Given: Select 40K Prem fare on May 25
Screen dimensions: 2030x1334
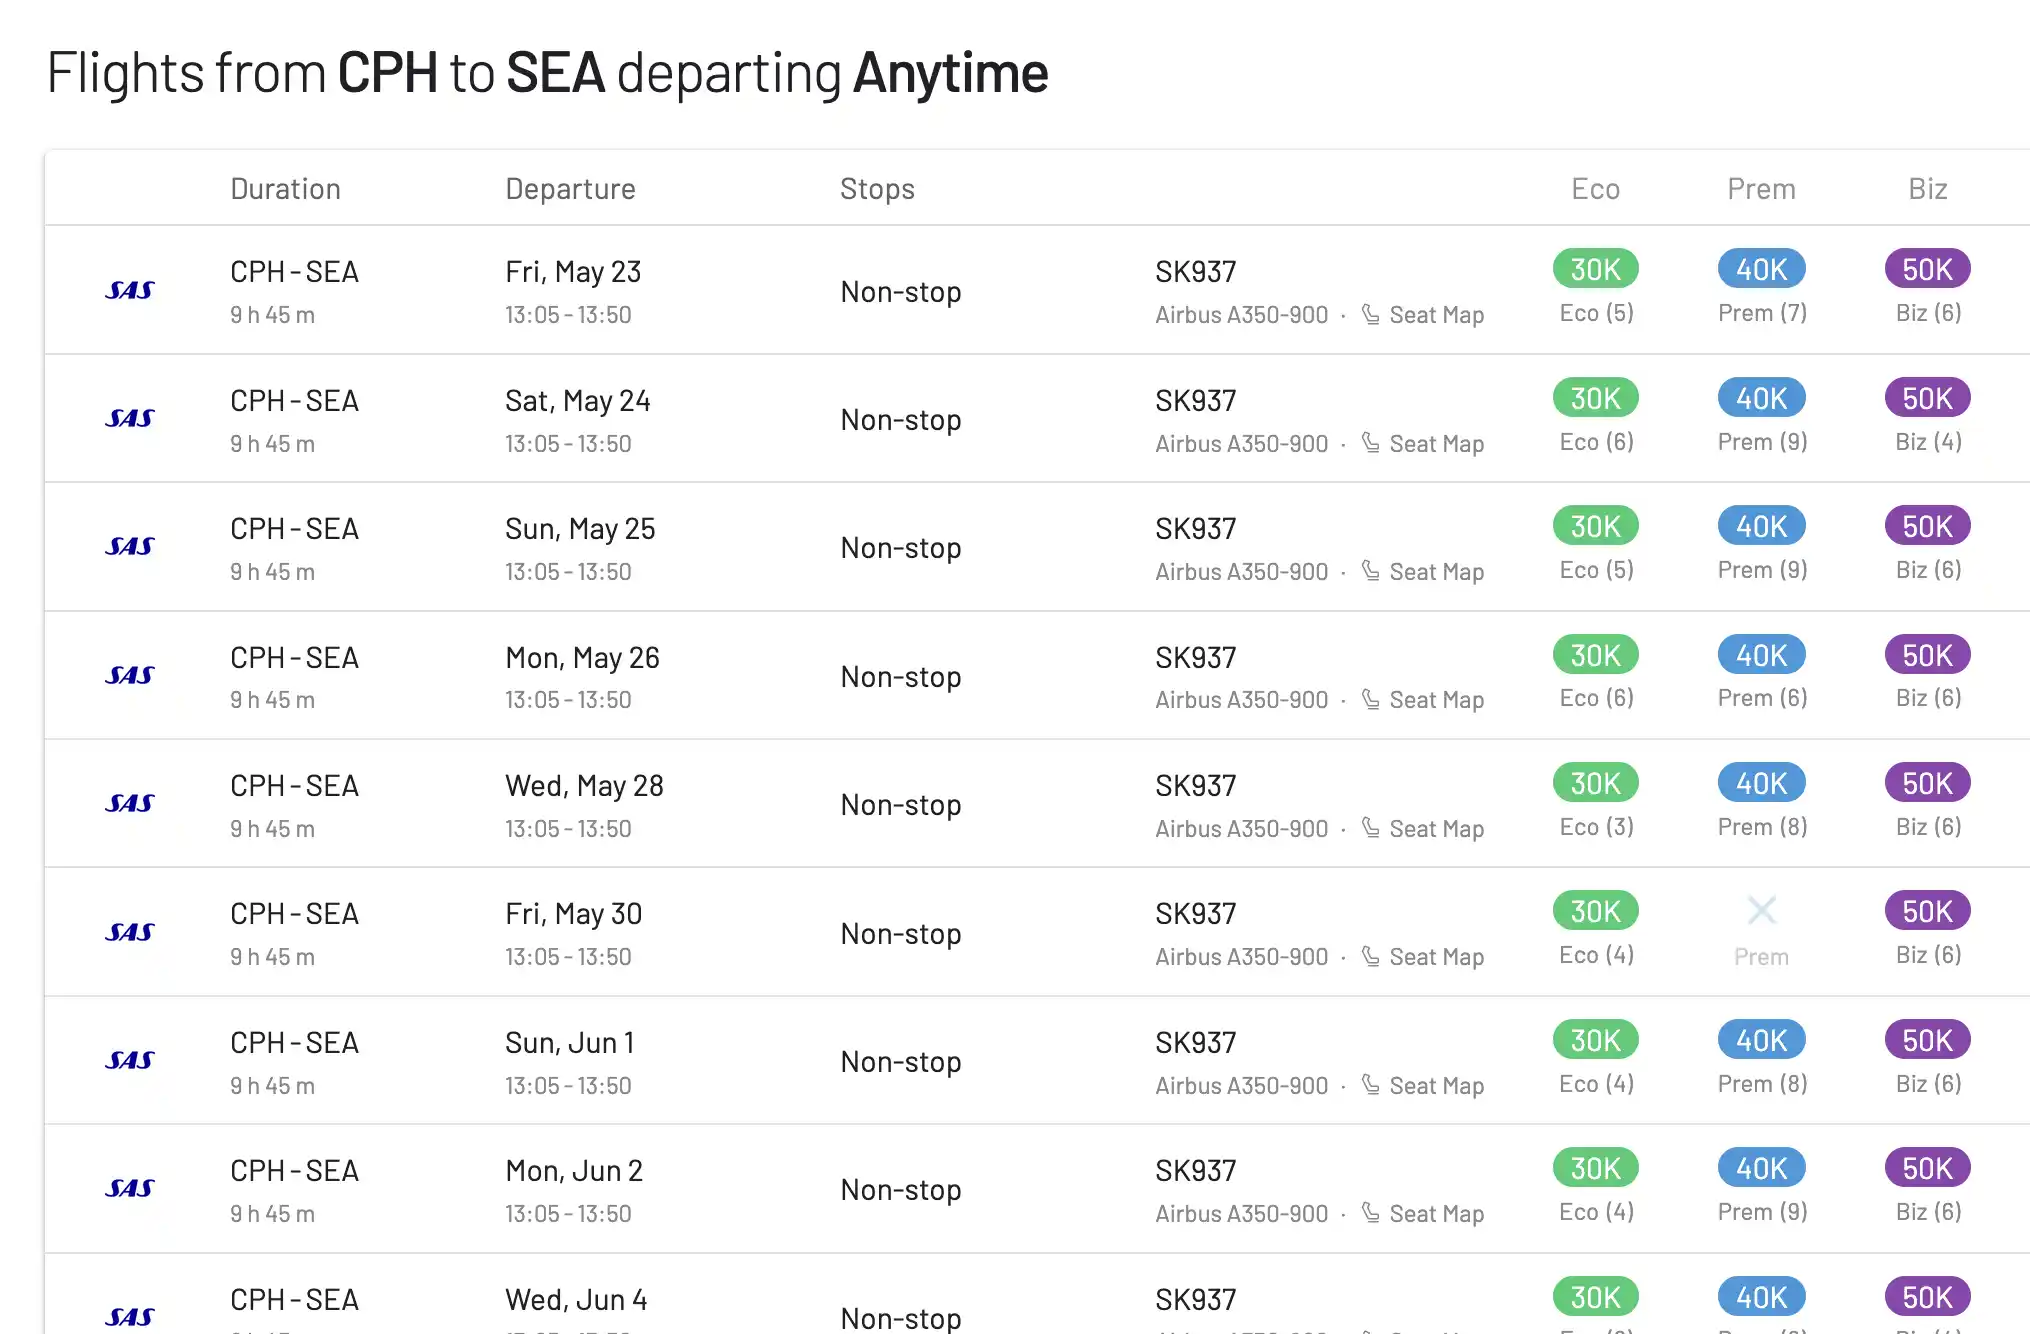Looking at the screenshot, I should pyautogui.click(x=1762, y=526).
